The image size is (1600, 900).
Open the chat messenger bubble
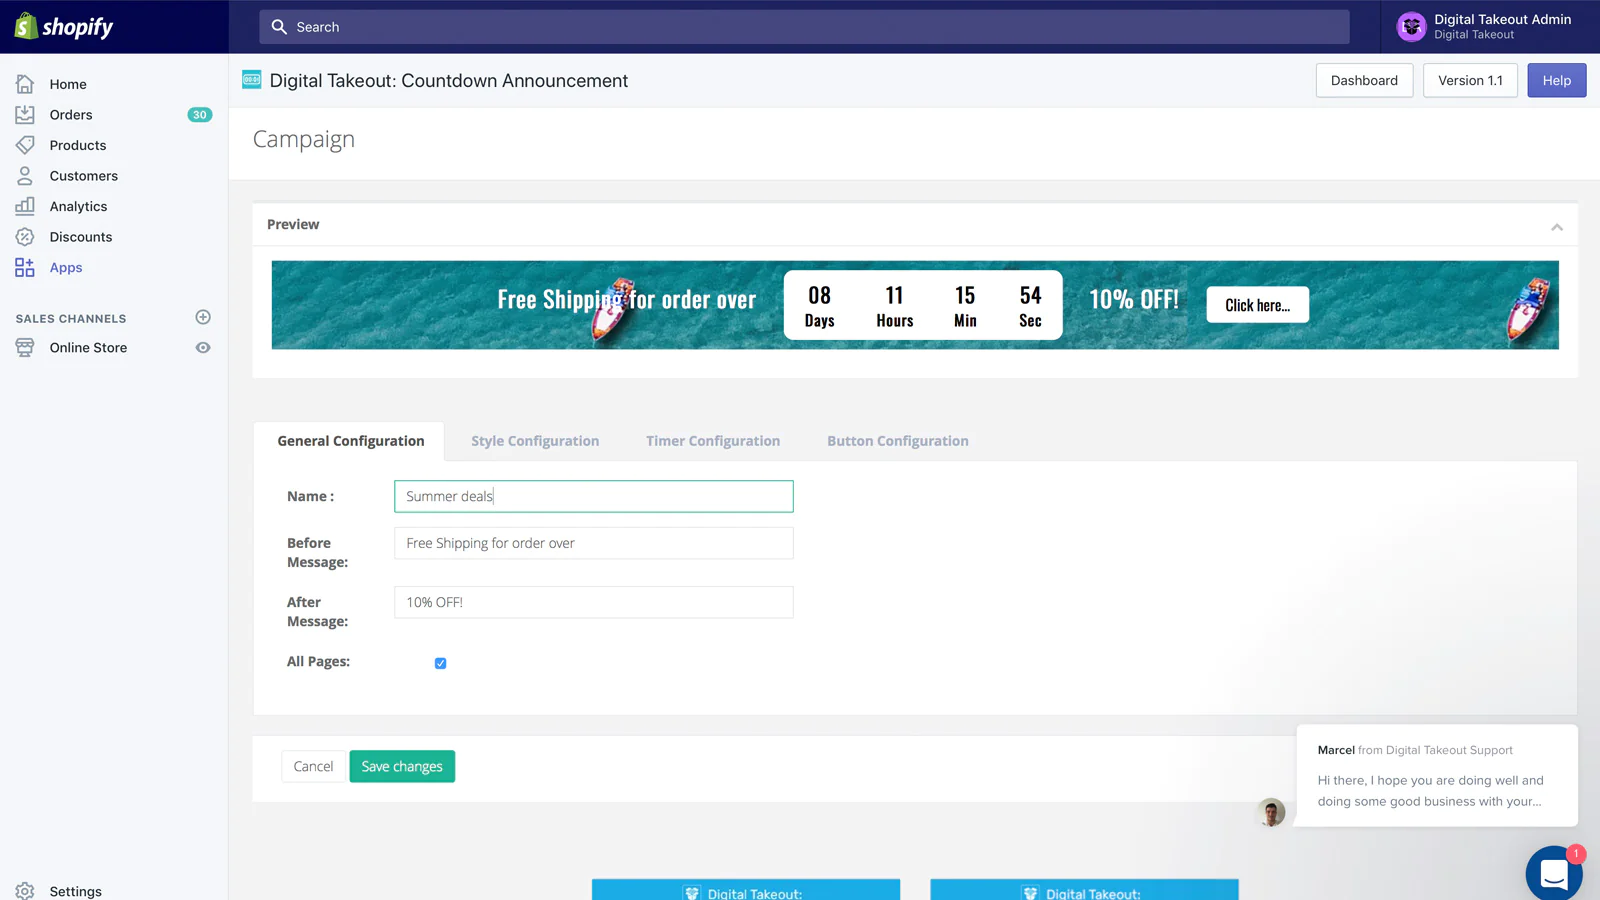click(x=1554, y=873)
